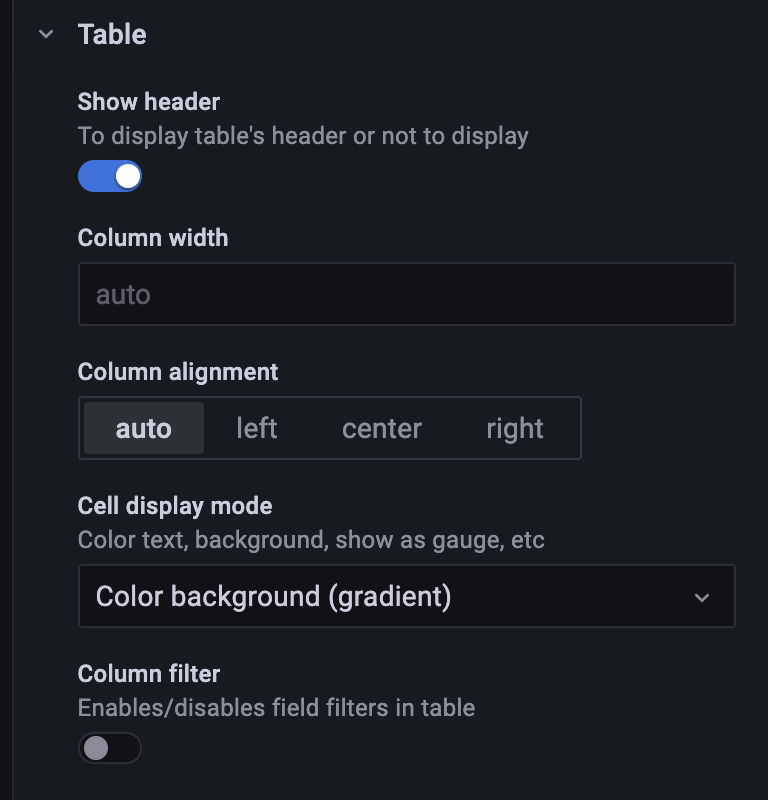The image size is (768, 800).
Task: Click the Column width input field
Action: (x=406, y=294)
